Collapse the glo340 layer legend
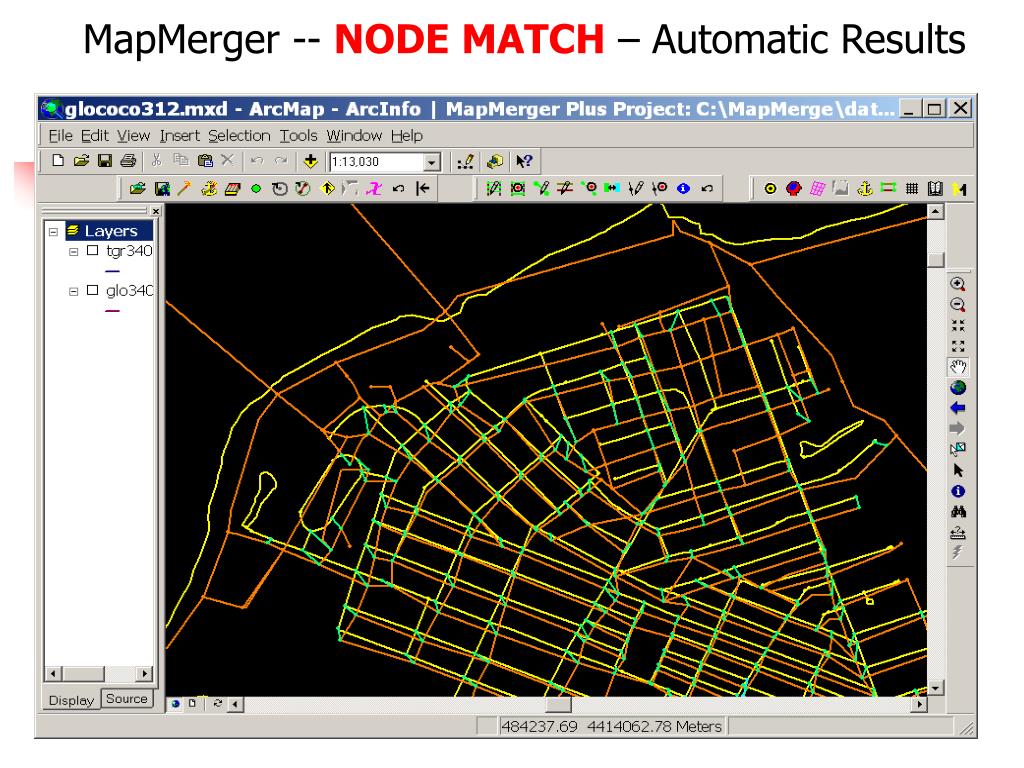 pyautogui.click(x=74, y=291)
